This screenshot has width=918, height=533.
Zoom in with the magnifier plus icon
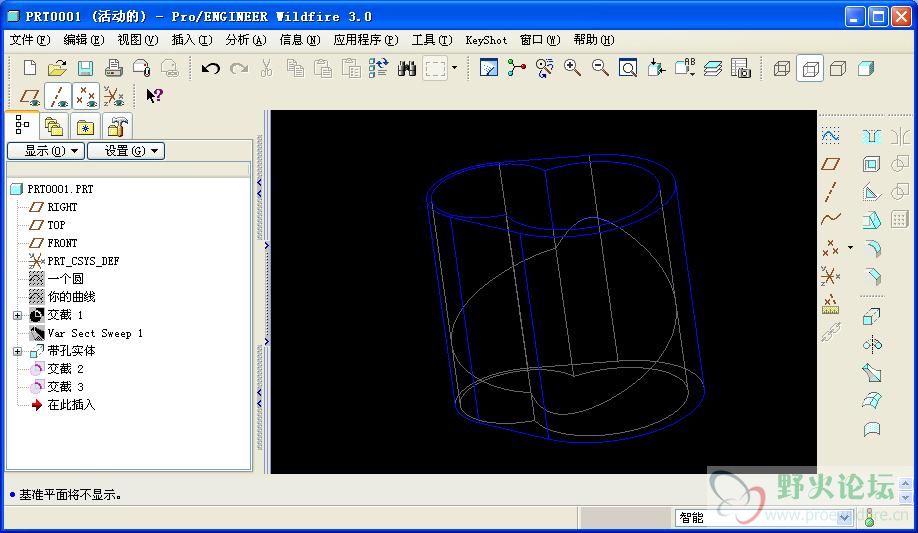(572, 68)
